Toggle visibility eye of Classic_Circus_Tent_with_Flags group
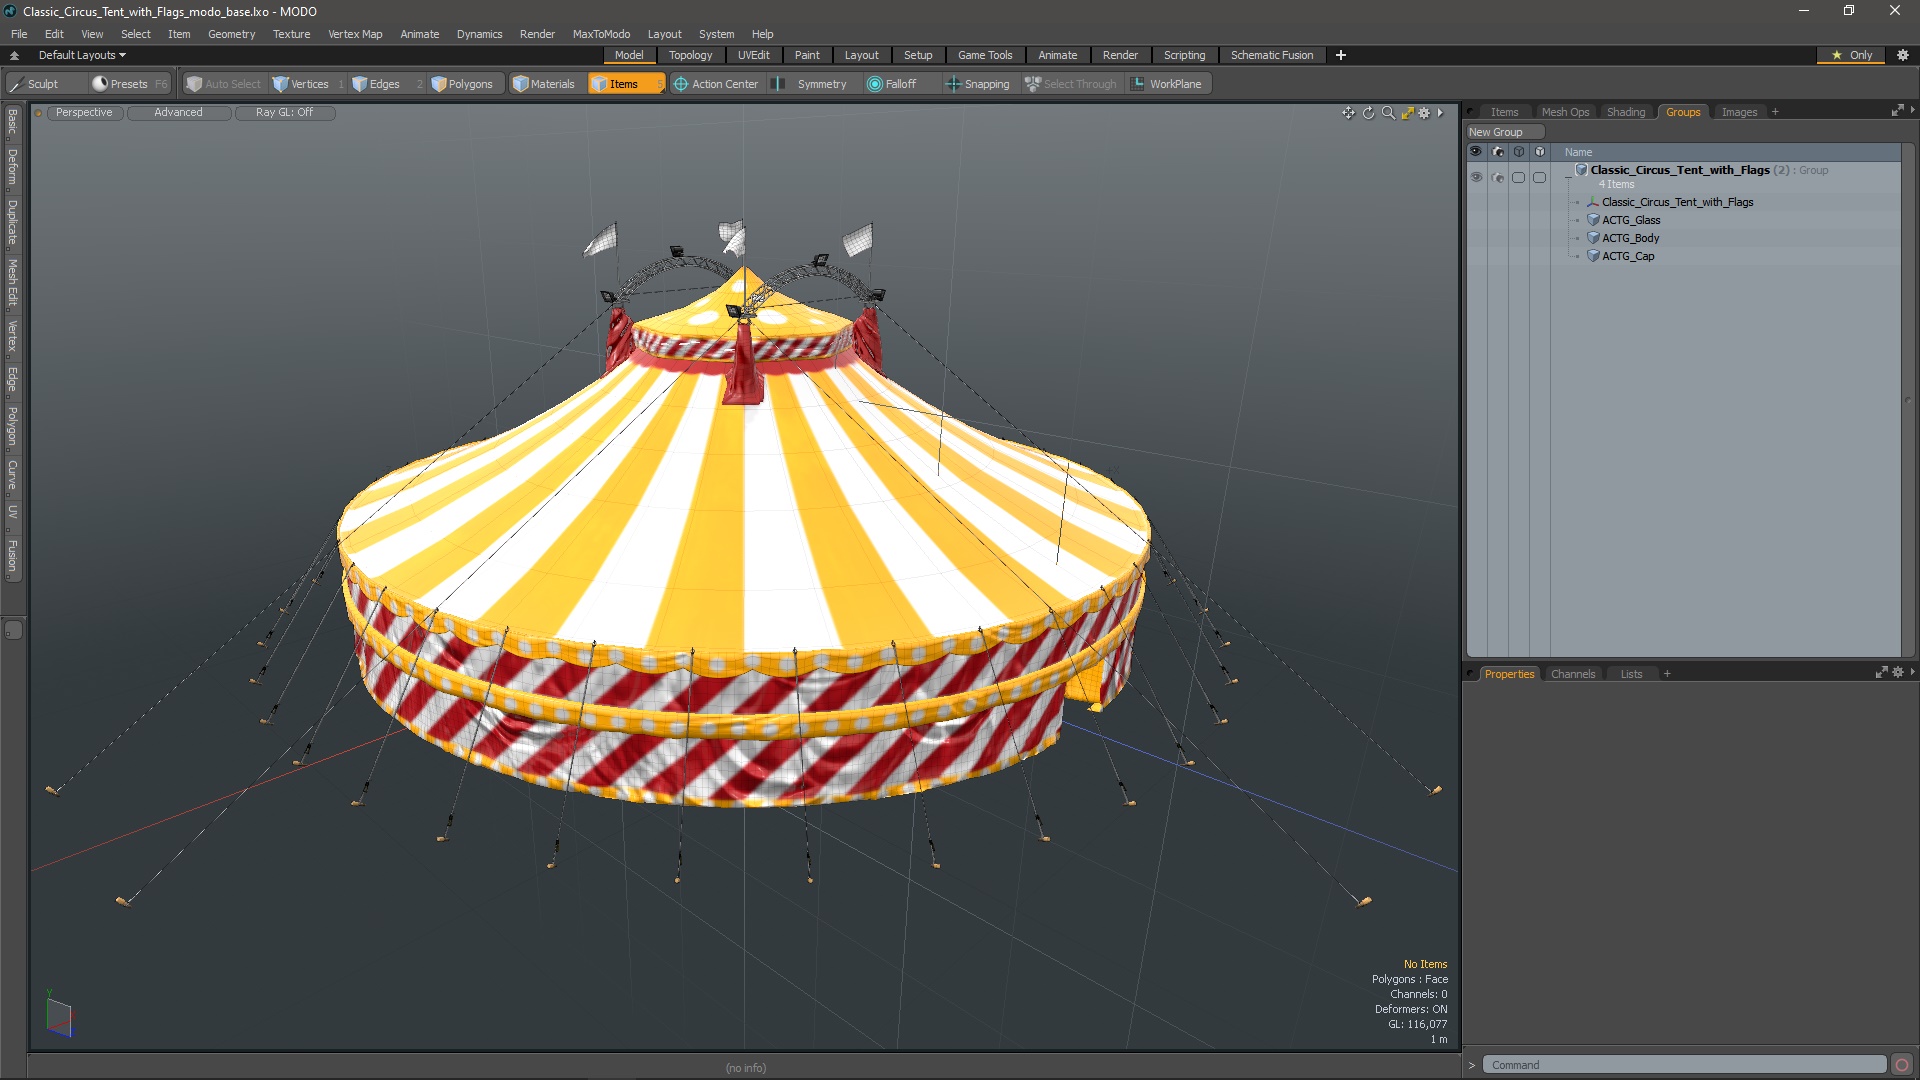1920x1080 pixels. 1476,177
